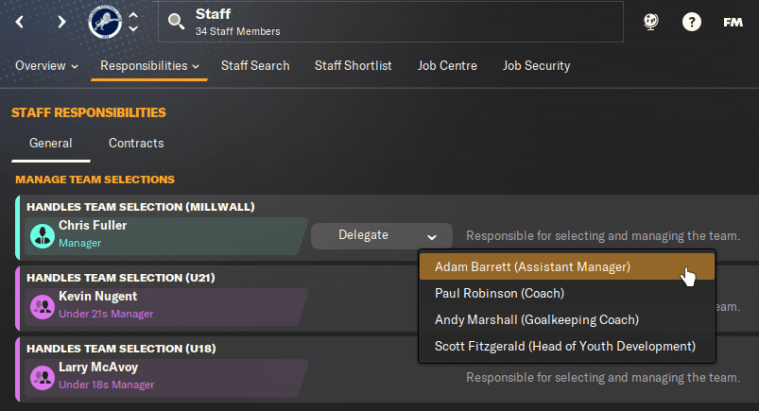The height and width of the screenshot is (411, 759).
Task: Open the Millwall club badge
Action: point(103,21)
